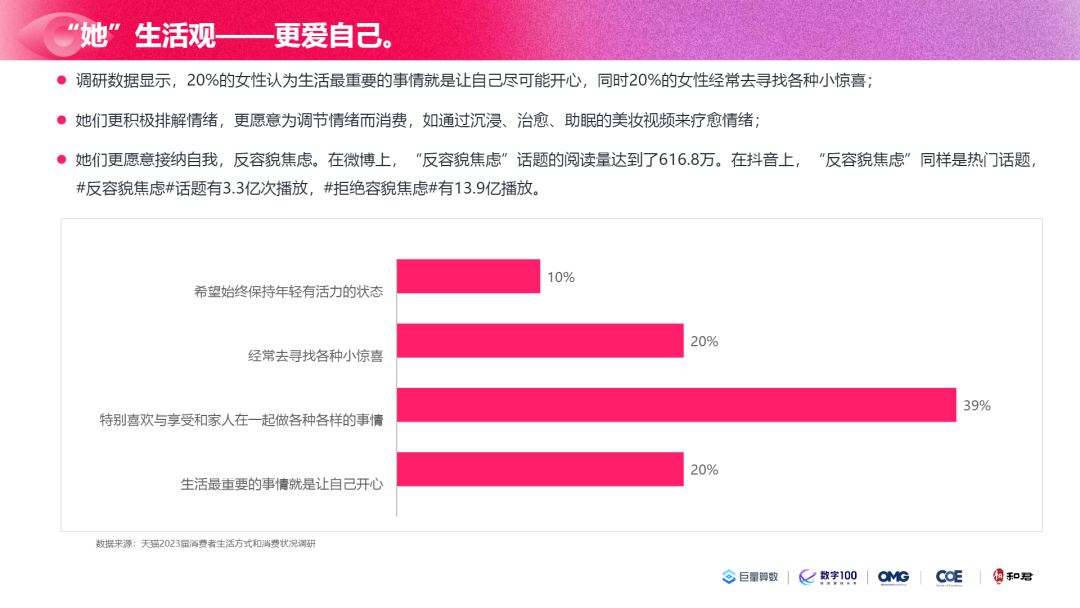Viewport: 1080px width, 608px height.
Task: Click the 生活最重要的事情就是让自己开心 bar
Action: point(540,469)
